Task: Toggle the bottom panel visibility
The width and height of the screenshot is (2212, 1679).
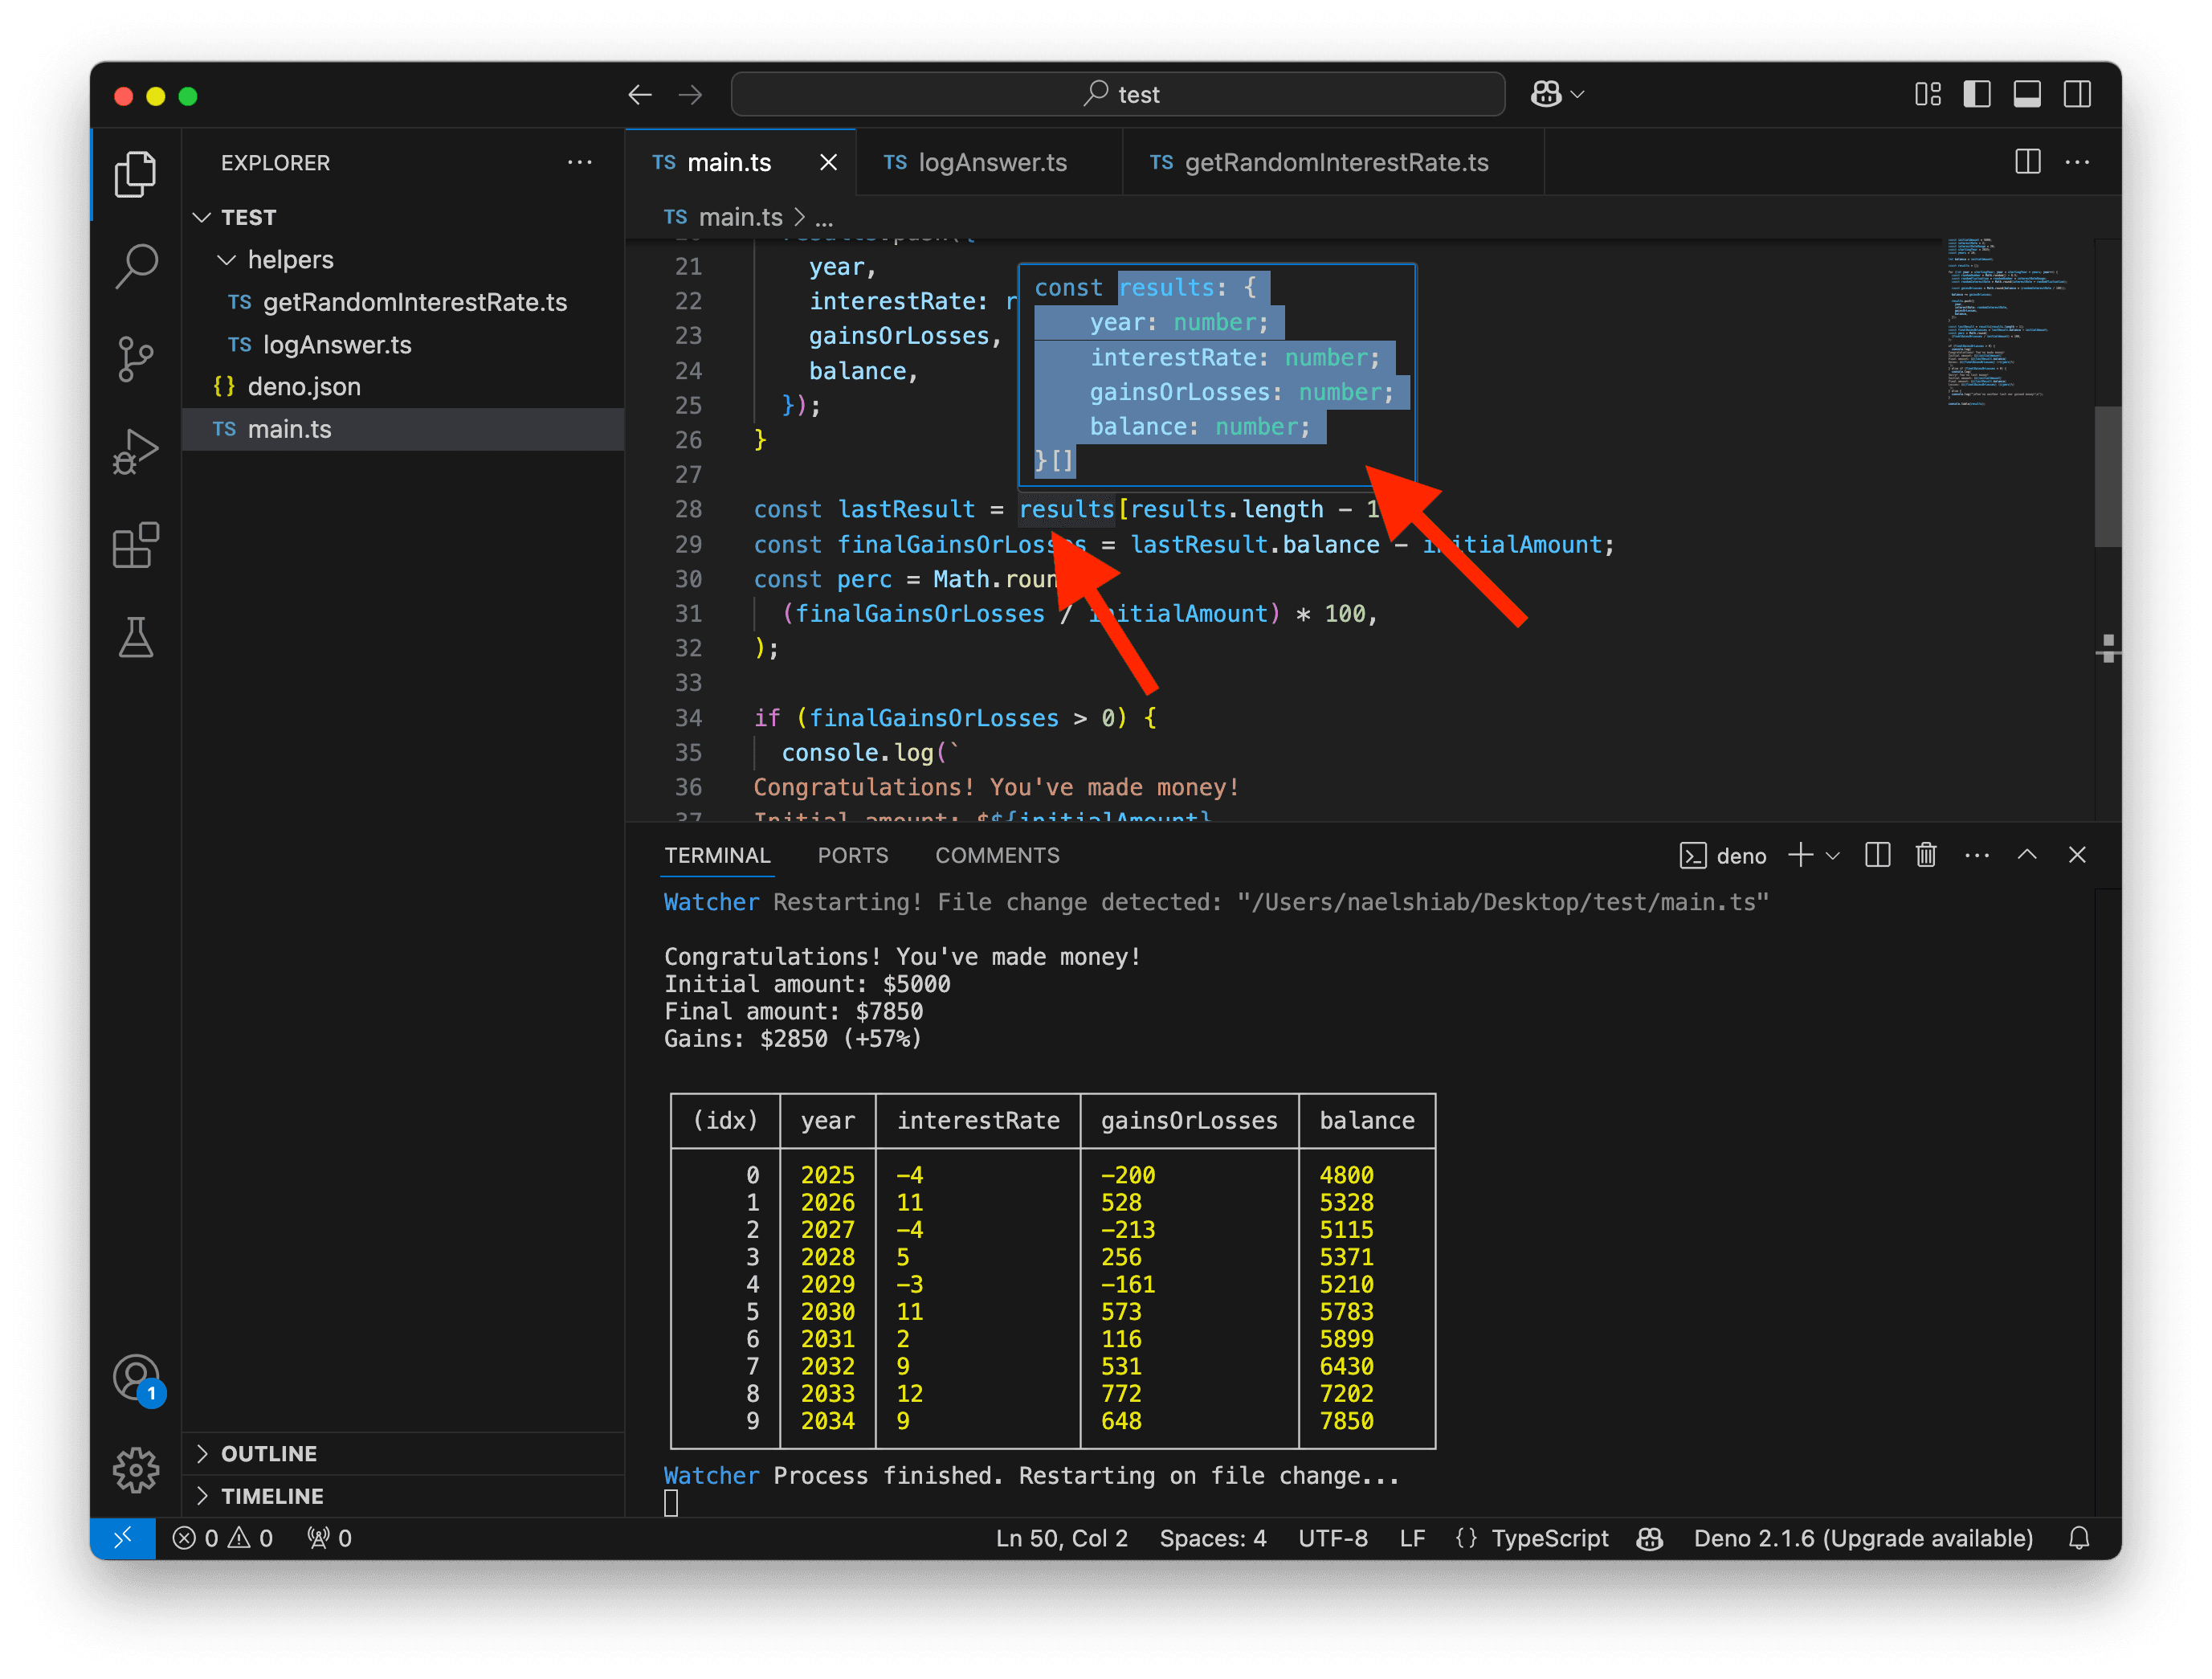Action: pyautogui.click(x=2028, y=93)
